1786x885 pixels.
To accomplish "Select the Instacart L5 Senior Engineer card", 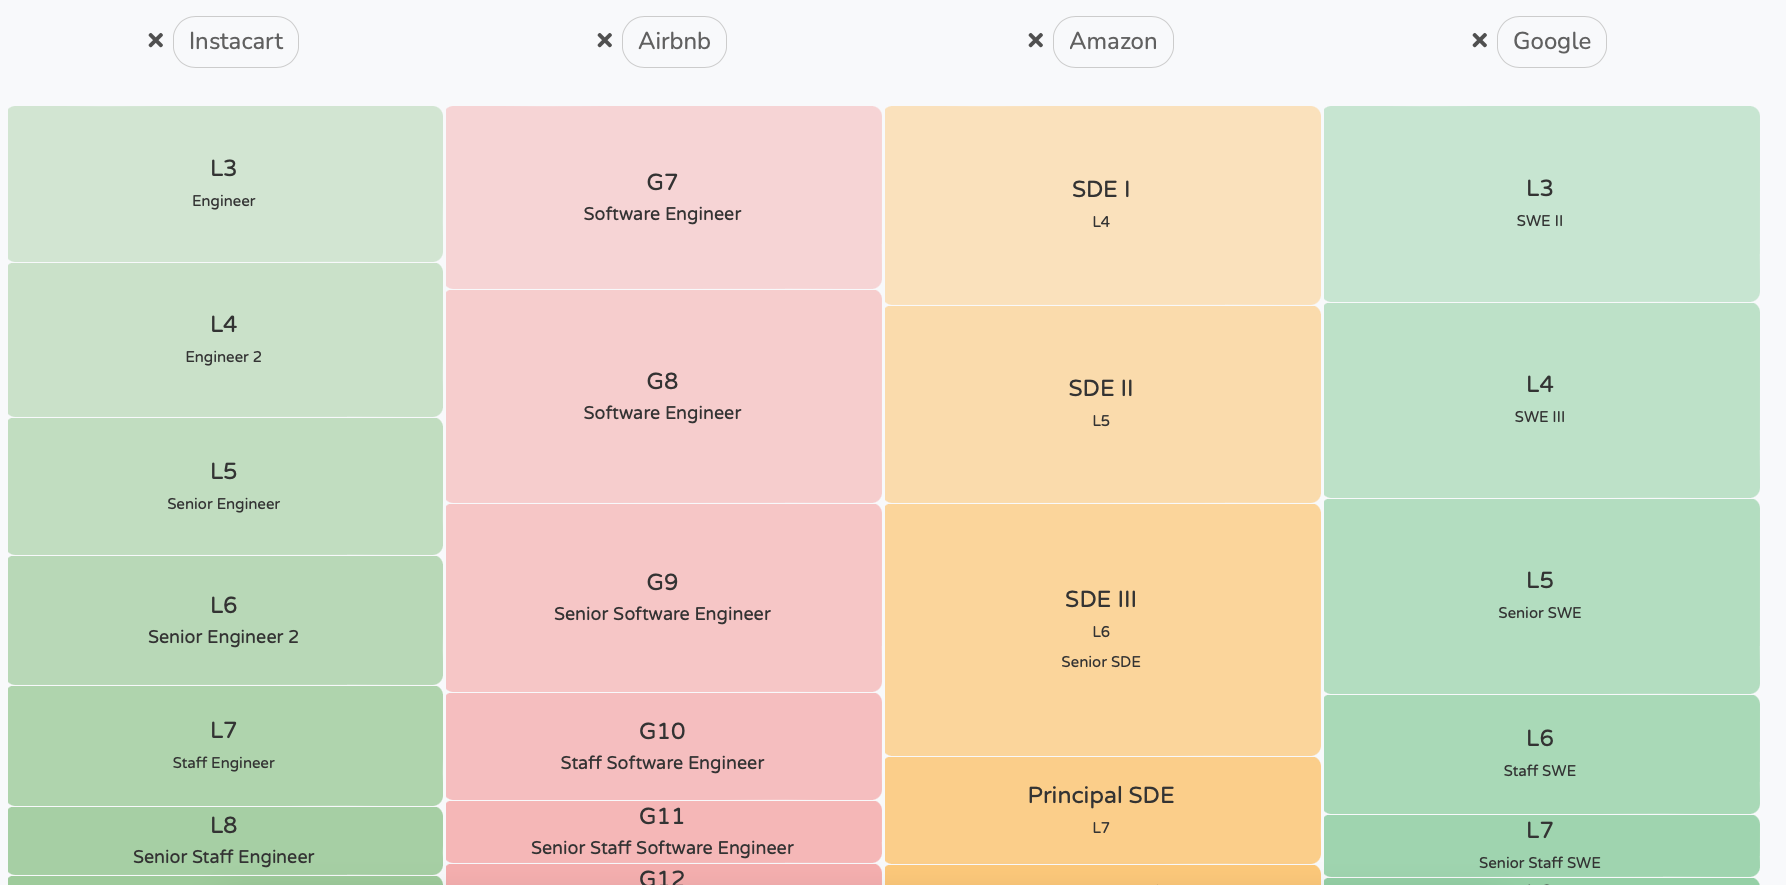I will [224, 486].
